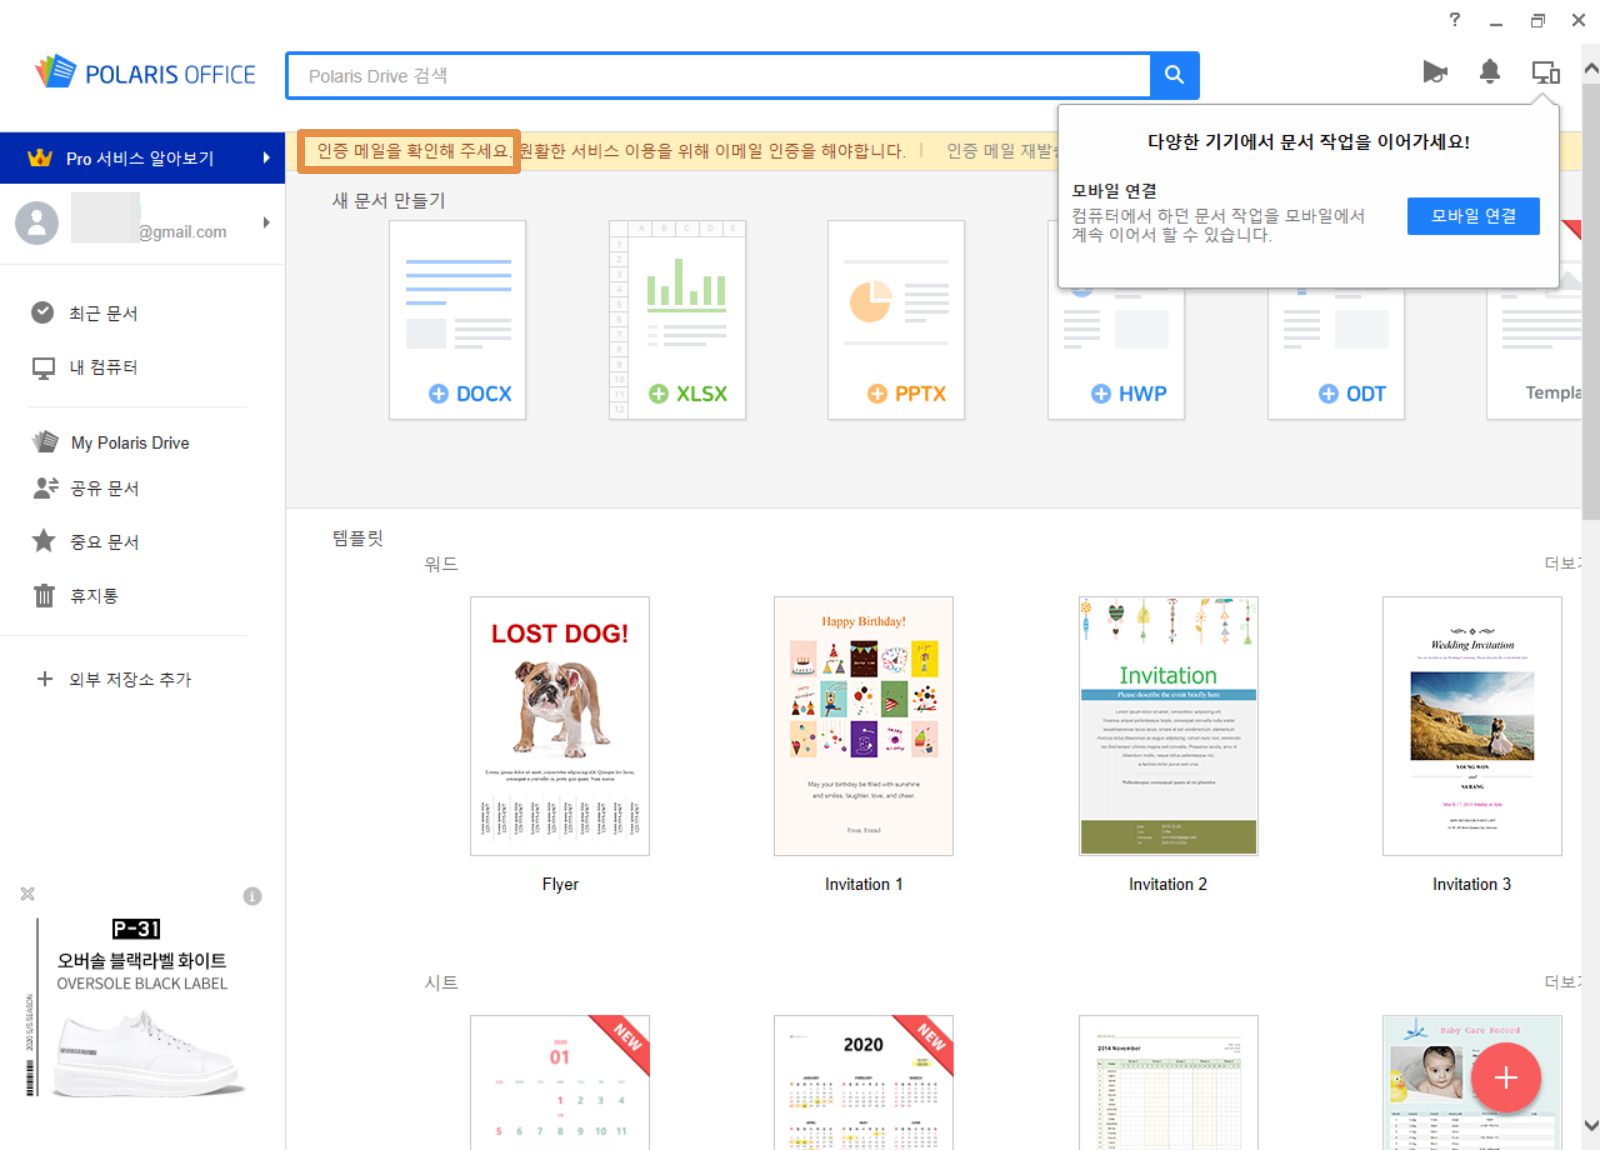Viewport: 1600px width, 1150px height.
Task: Click the plus icon beside PPTX
Action: (x=877, y=394)
